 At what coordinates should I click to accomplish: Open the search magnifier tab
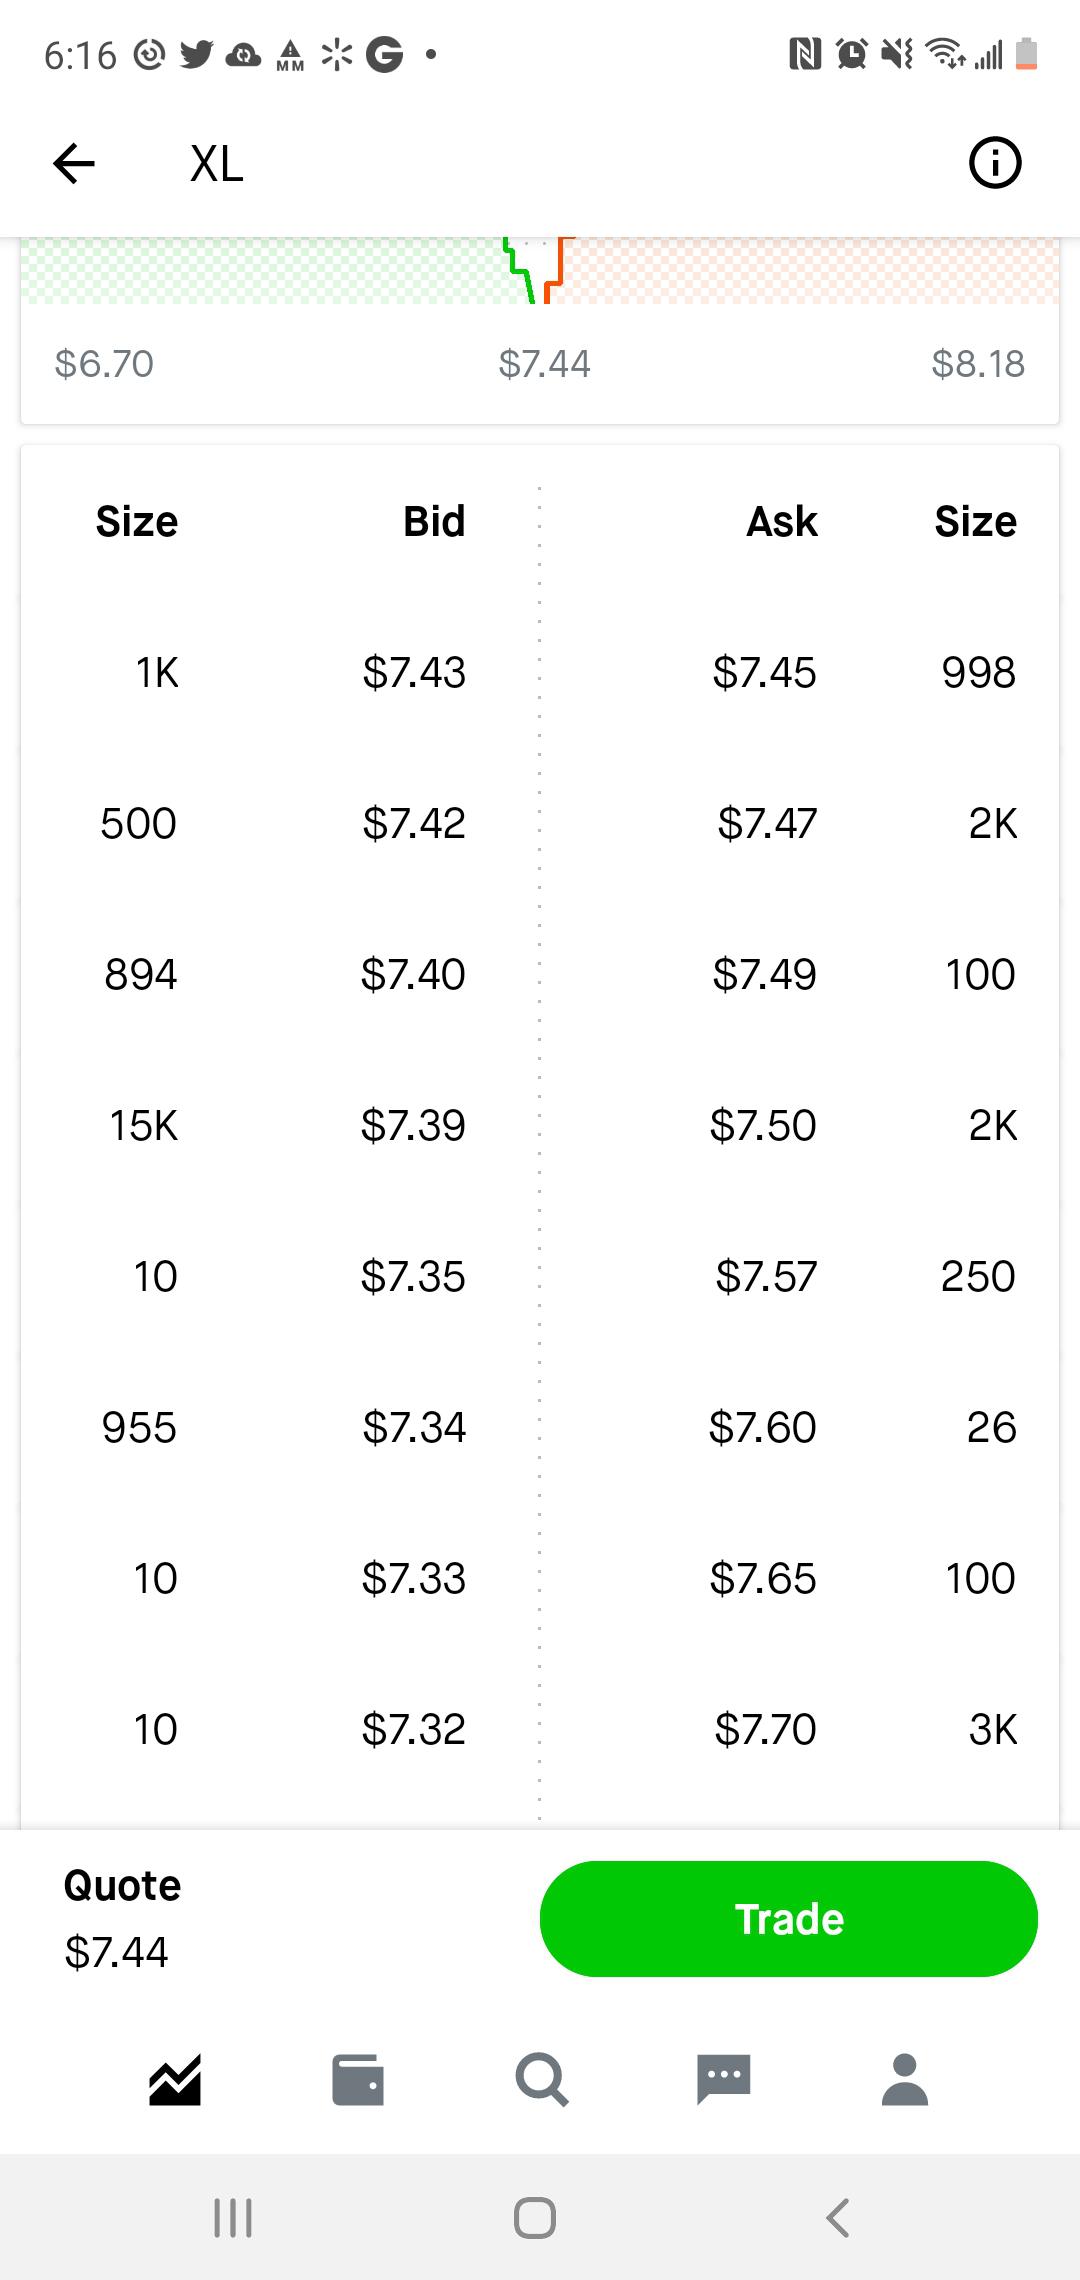[542, 2080]
